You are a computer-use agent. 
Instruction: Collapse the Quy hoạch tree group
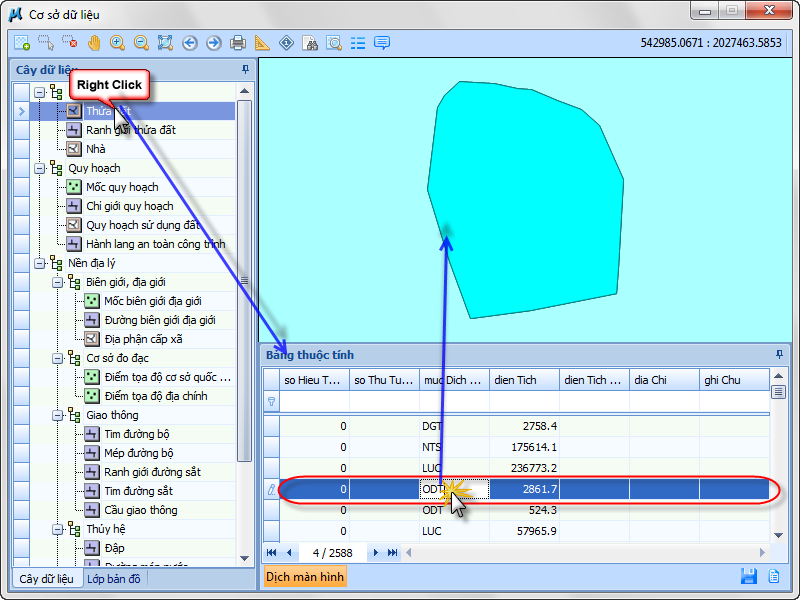coord(40,168)
